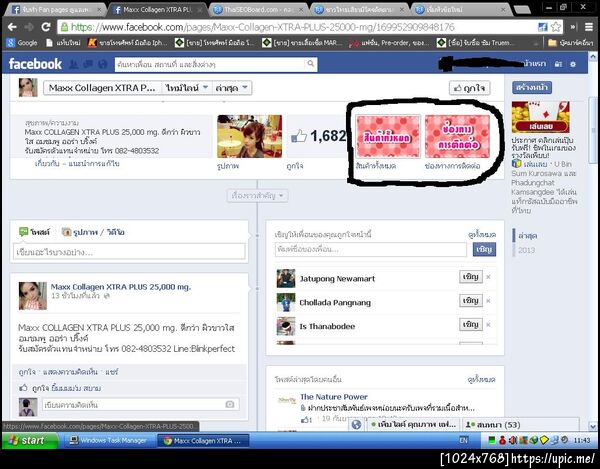This screenshot has width=600, height=469.
Task: Click privacy shortcuts lock icon
Action: 559,64
